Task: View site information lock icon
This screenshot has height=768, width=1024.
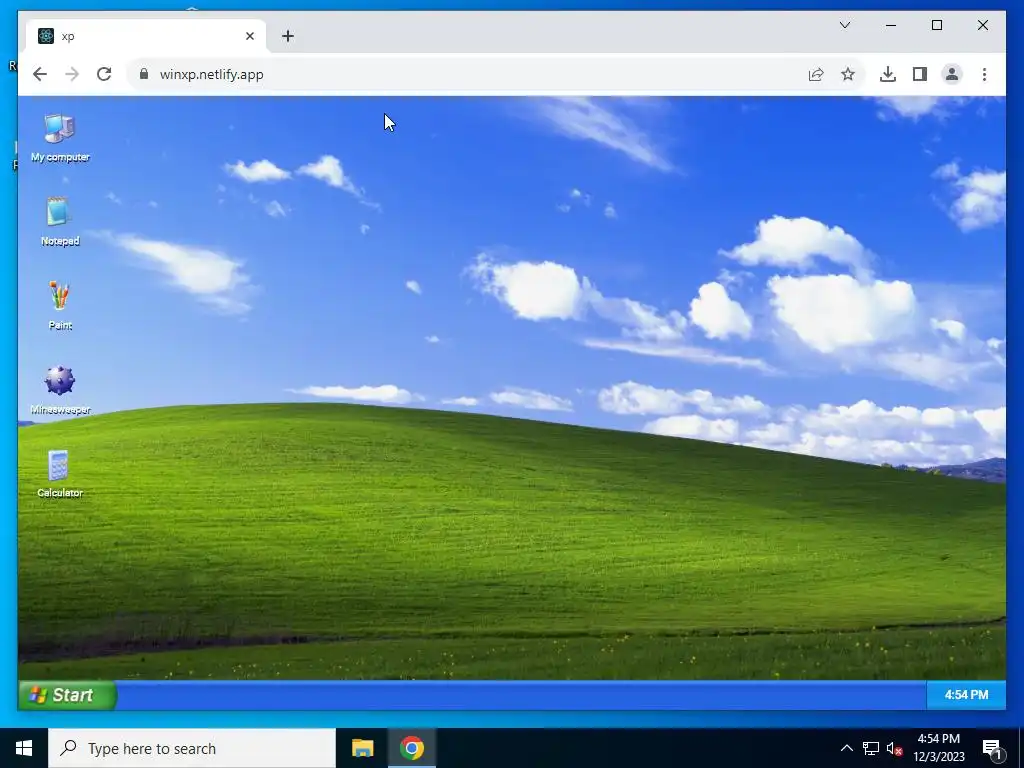Action: point(144,74)
